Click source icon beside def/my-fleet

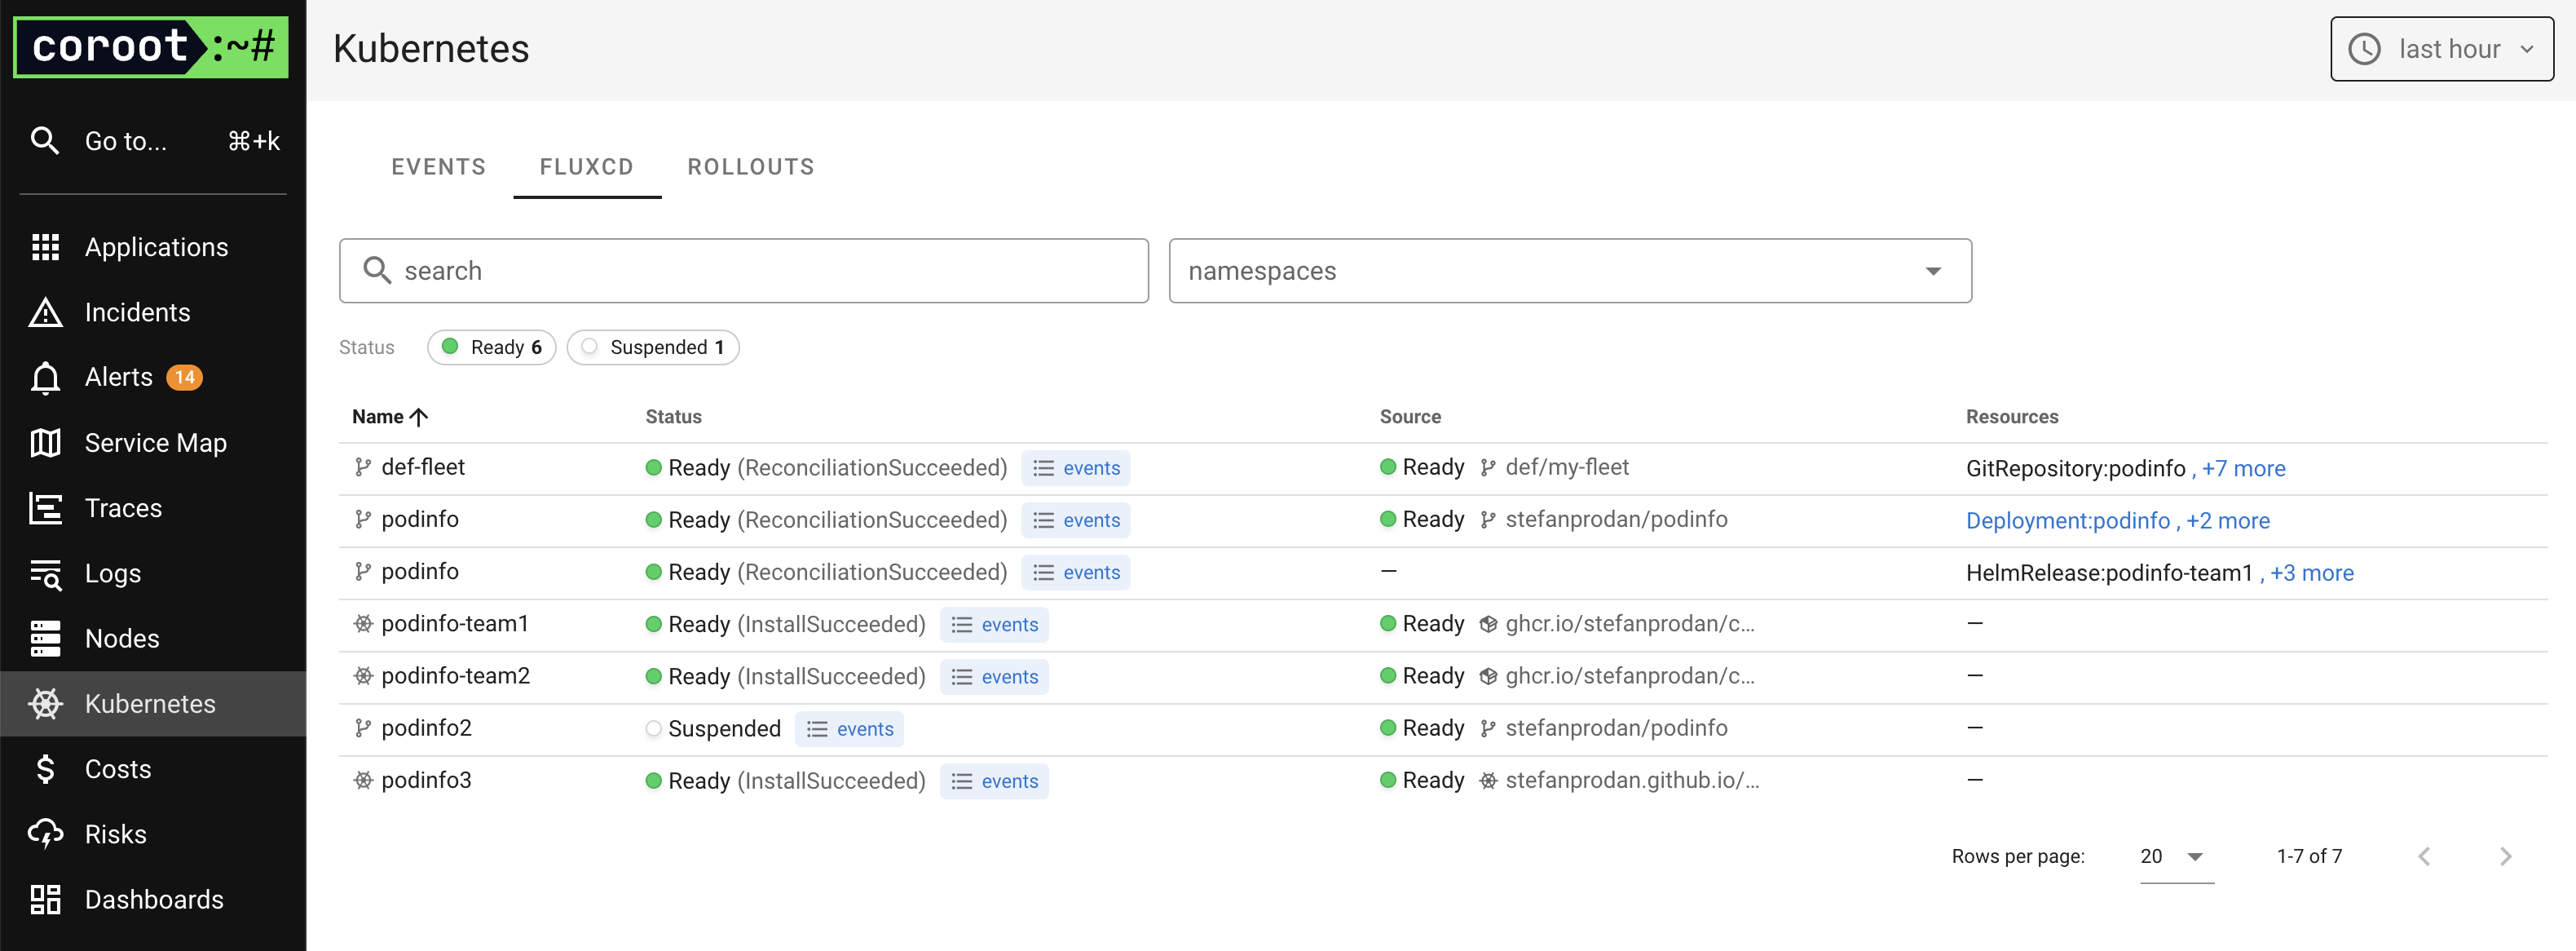[x=1488, y=468]
